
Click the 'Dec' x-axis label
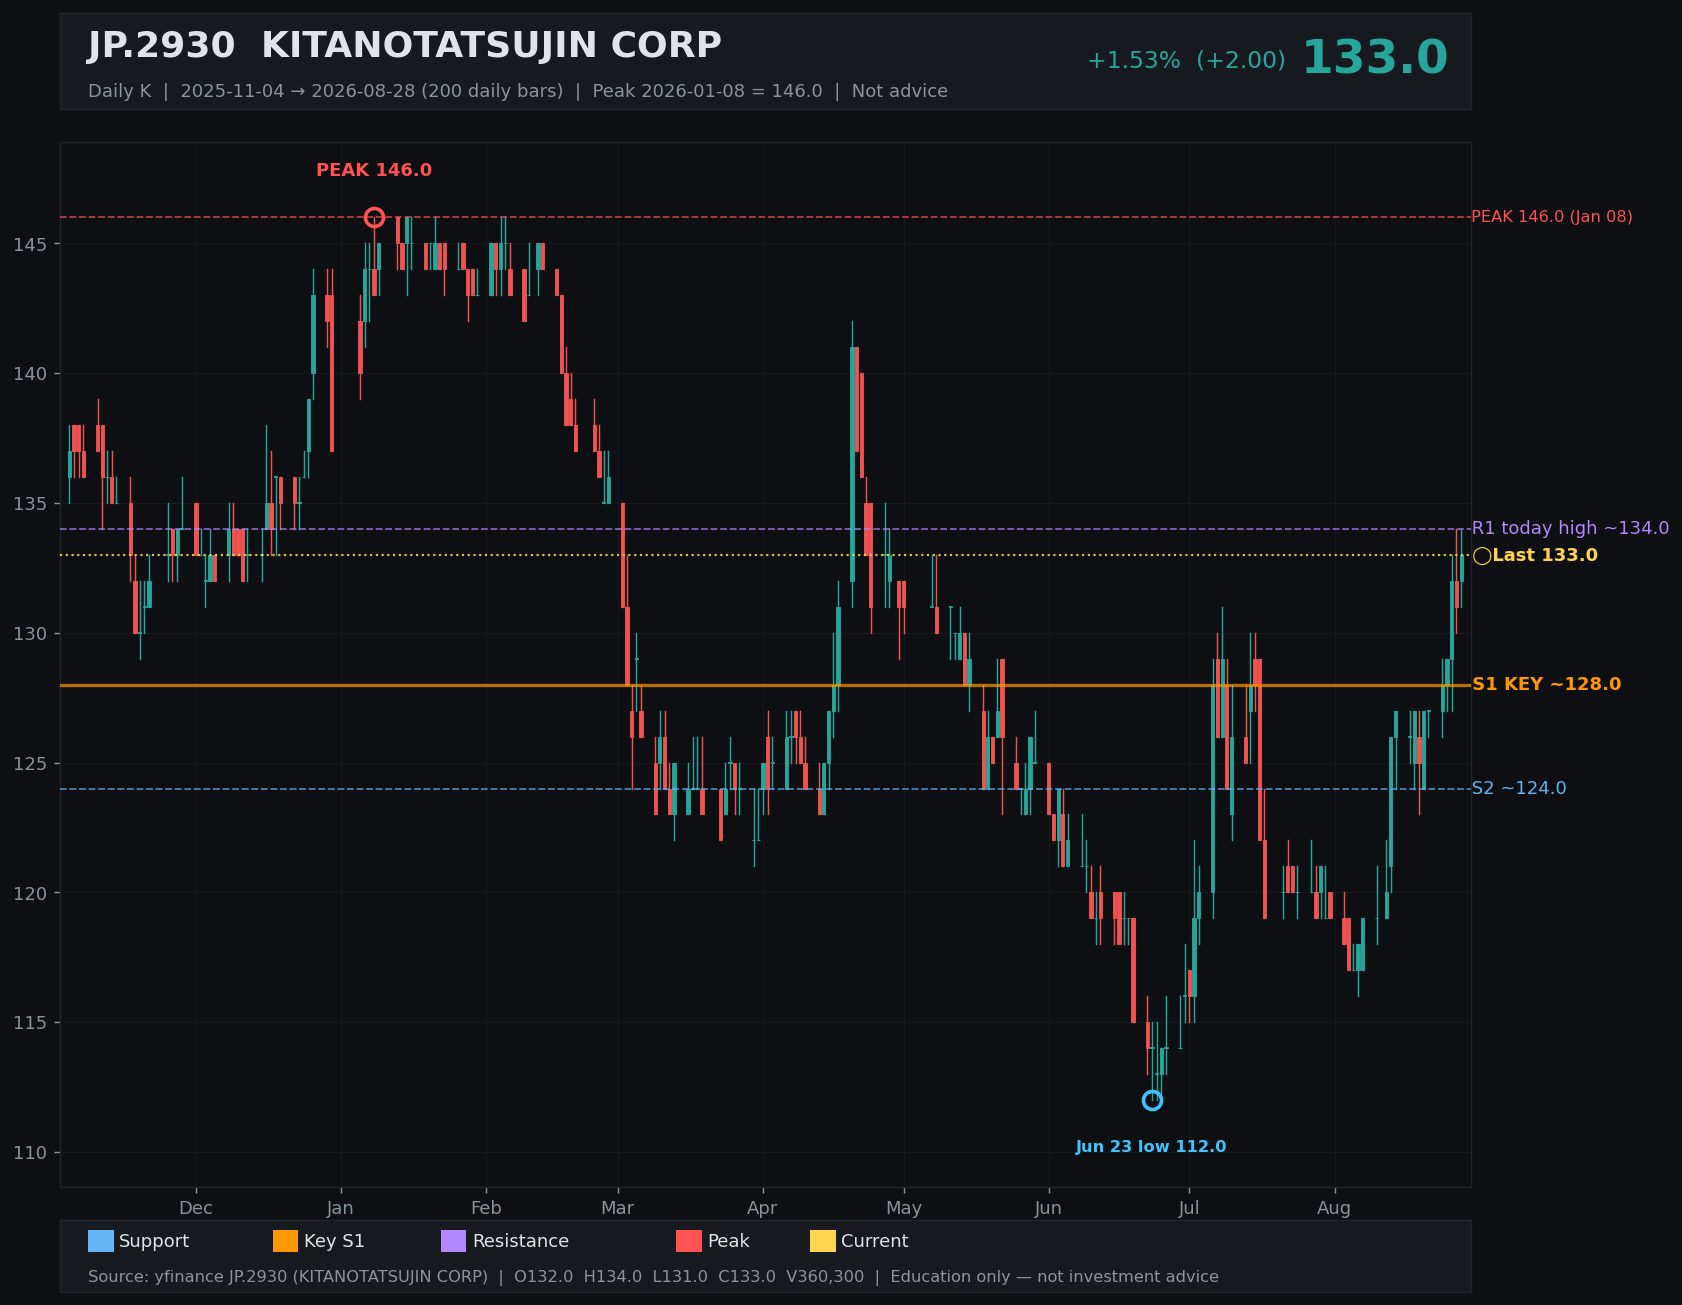tap(196, 1208)
